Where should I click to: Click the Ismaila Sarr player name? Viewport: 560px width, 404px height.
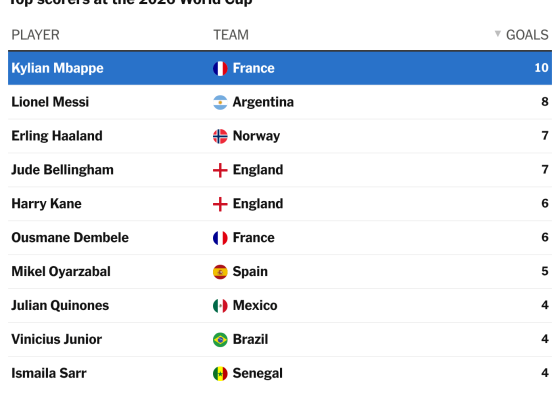pos(49,373)
